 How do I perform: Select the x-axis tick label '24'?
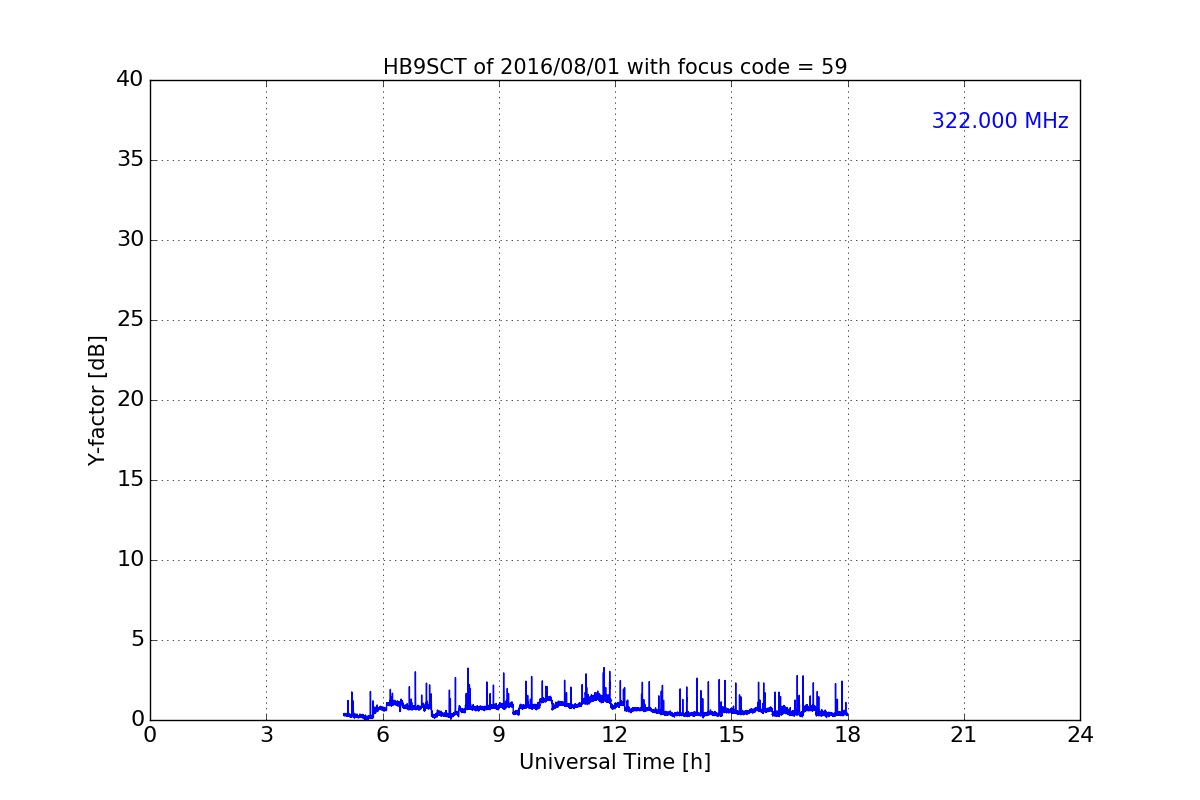1080,735
